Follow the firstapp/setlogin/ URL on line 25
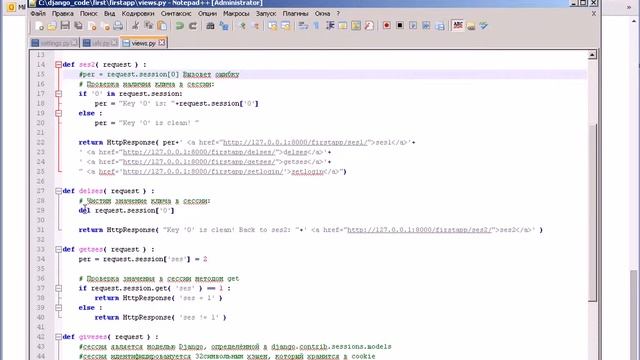 tap(203, 172)
